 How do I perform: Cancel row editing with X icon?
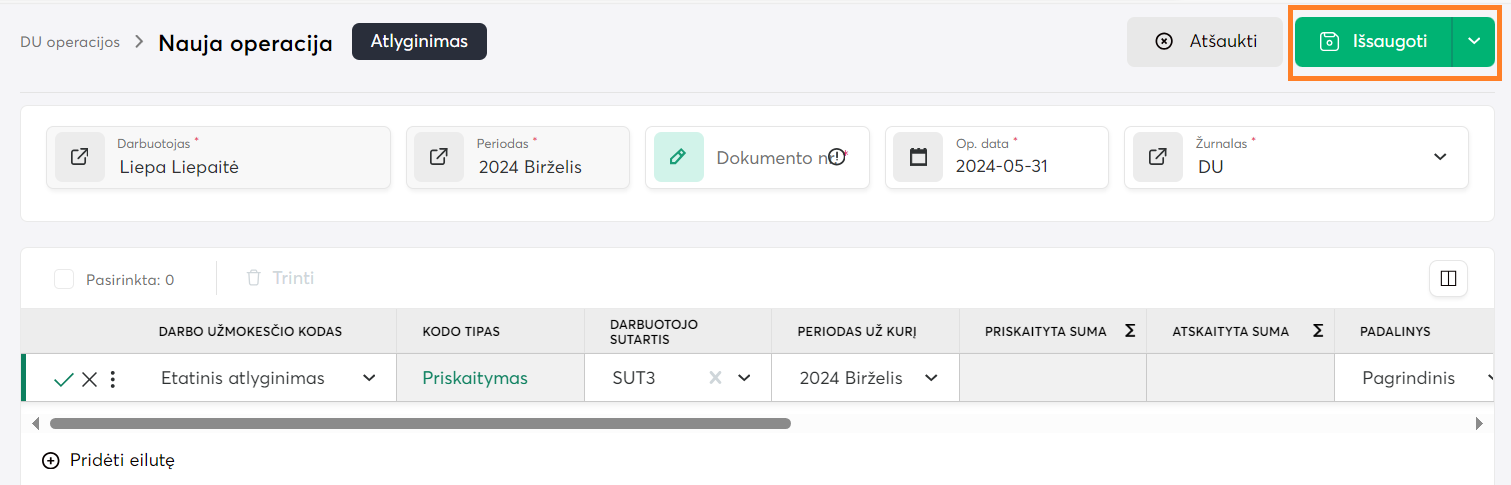[89, 379]
